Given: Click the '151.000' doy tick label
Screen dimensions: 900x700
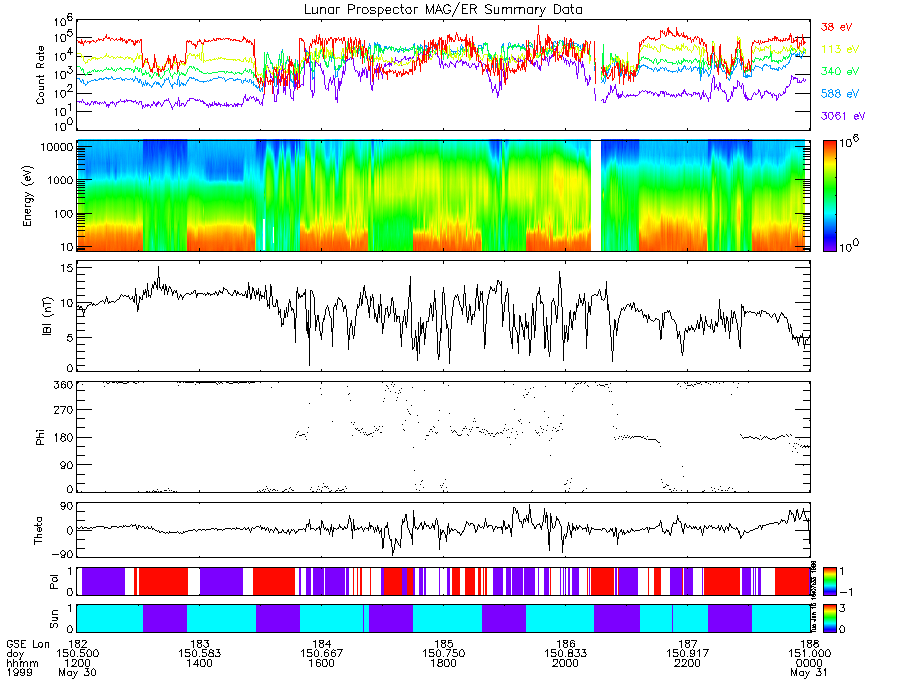Looking at the screenshot, I should (x=809, y=654).
